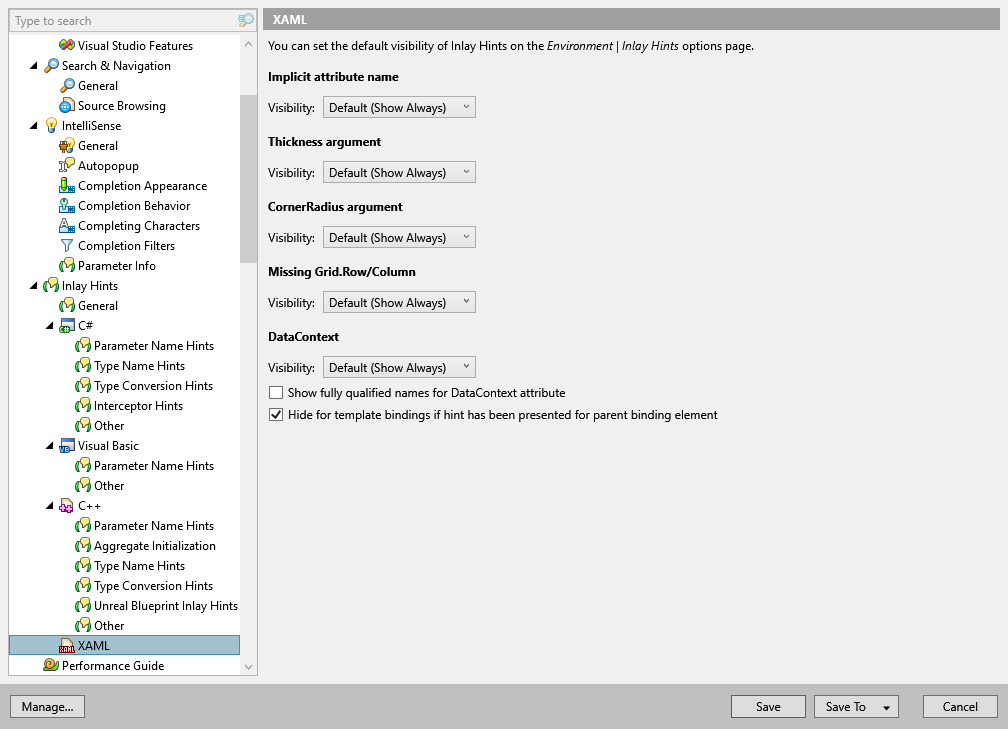This screenshot has width=1008, height=729.
Task: Uncheck hide for template bindings option
Action: coord(276,414)
